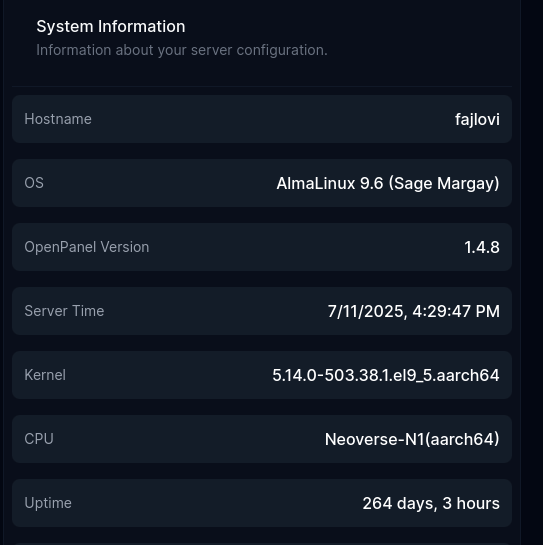Click the Uptime label
Image resolution: width=543 pixels, height=545 pixels.
(x=48, y=503)
